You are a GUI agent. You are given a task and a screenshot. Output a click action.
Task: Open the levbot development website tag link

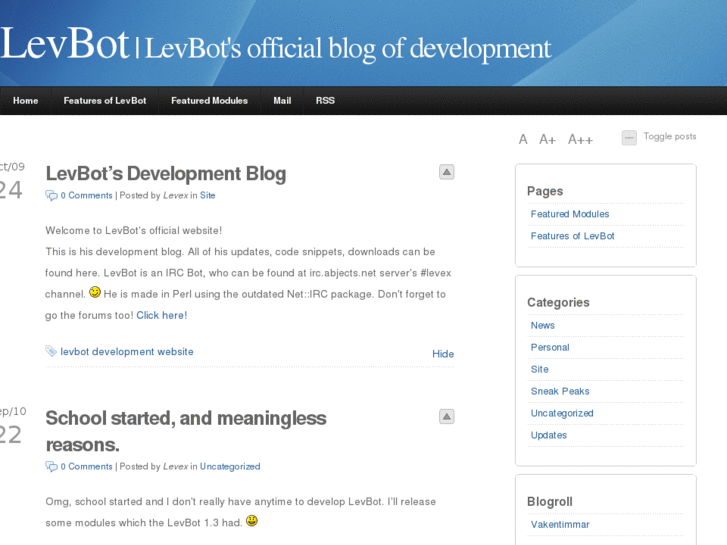coord(127,352)
